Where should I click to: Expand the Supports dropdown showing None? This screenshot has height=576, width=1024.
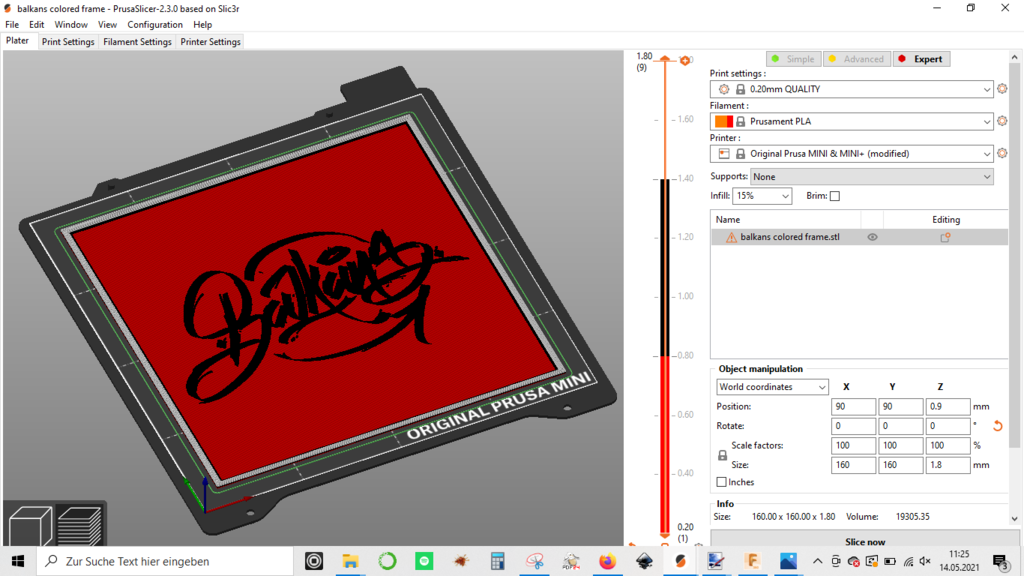[872, 177]
